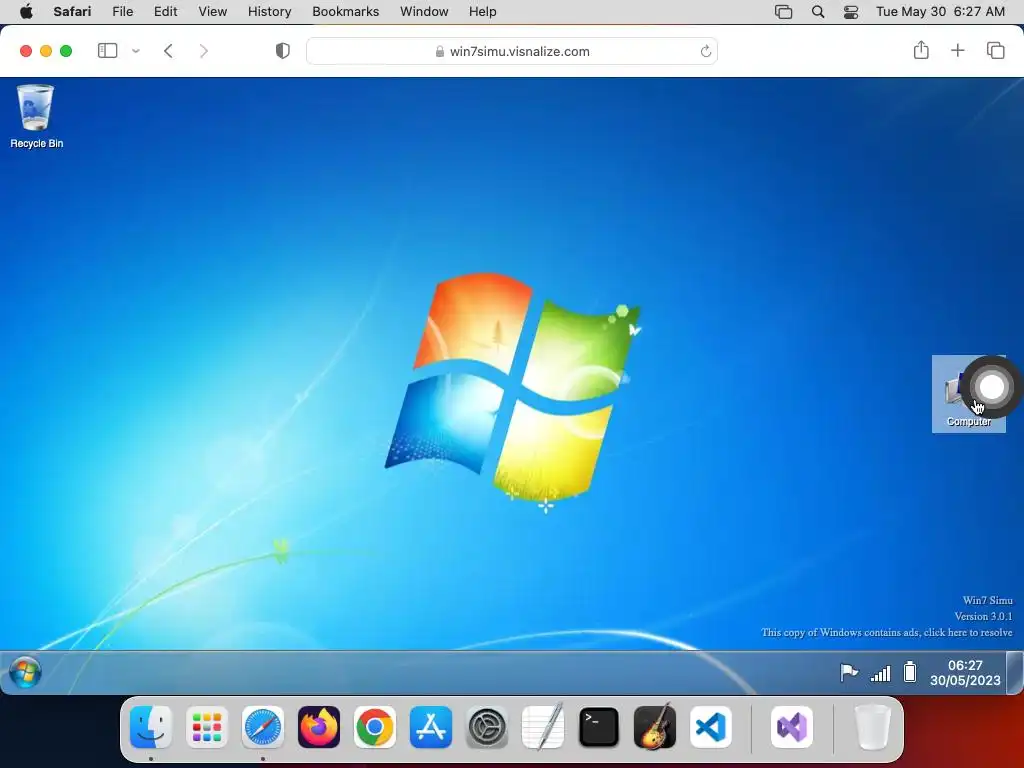Open System Settings from the Dock
The image size is (1024, 768).
(x=487, y=727)
